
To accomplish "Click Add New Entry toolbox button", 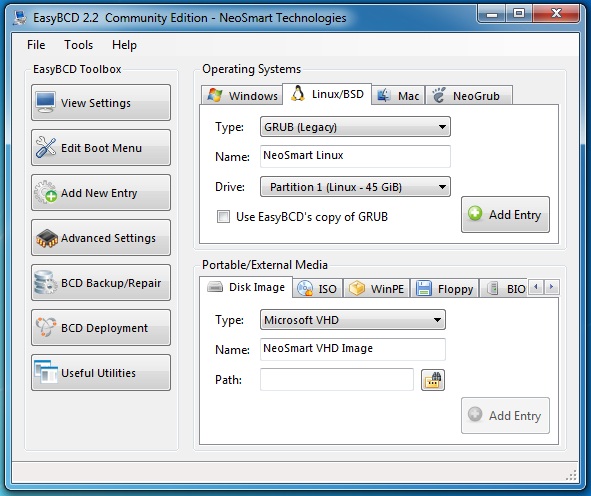I will tap(101, 193).
